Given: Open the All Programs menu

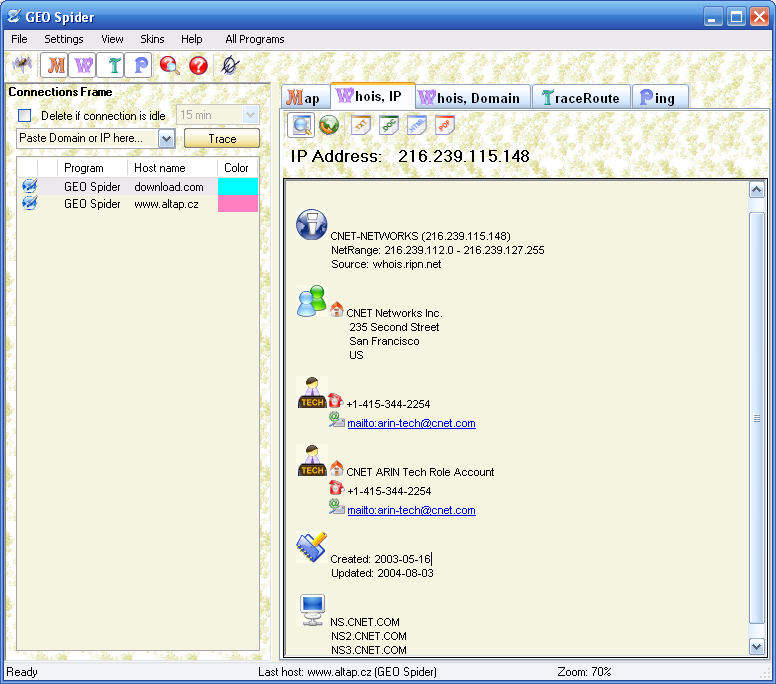Looking at the screenshot, I should coord(255,39).
